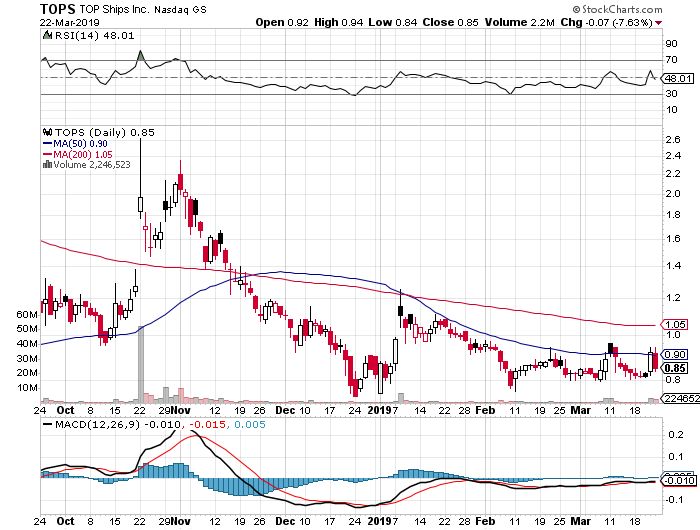The height and width of the screenshot is (530, 700).
Task: Click the Low 0.84 value
Action: [x=393, y=22]
